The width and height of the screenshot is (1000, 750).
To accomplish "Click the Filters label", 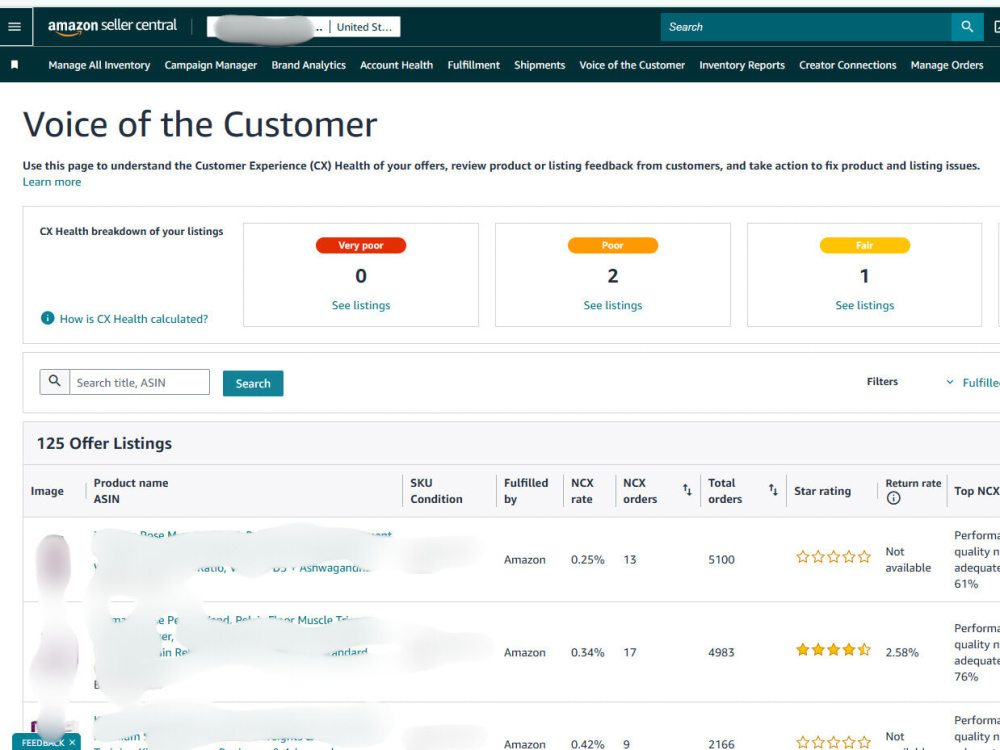I will click(882, 381).
